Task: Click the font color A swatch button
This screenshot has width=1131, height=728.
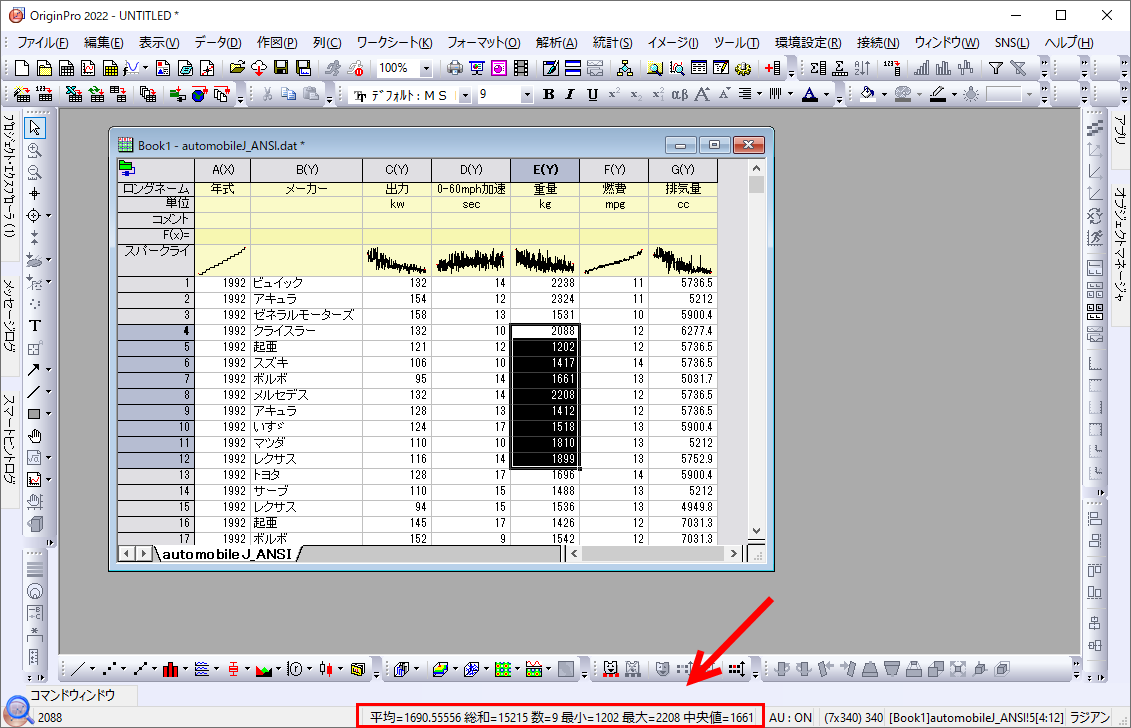Action: pyautogui.click(x=810, y=95)
